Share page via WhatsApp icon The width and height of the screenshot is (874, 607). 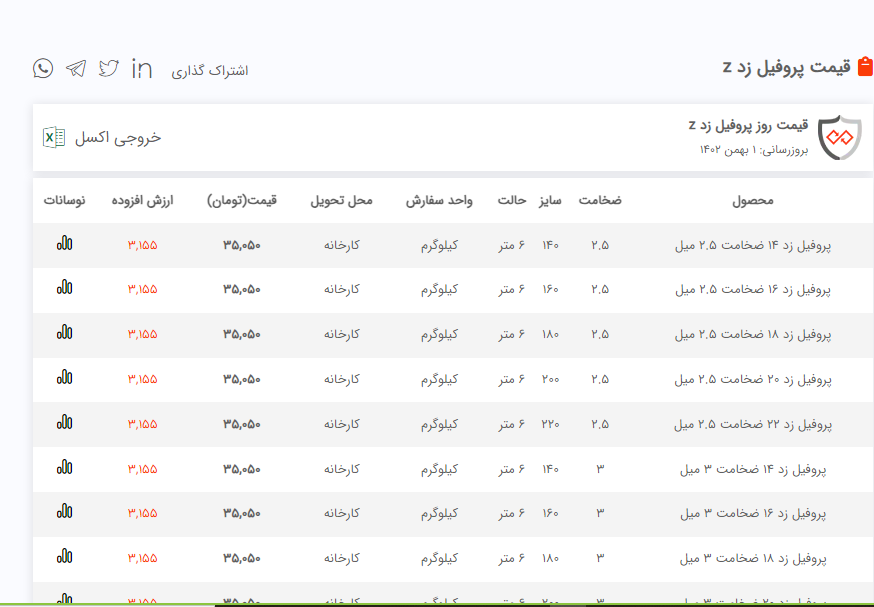[43, 68]
